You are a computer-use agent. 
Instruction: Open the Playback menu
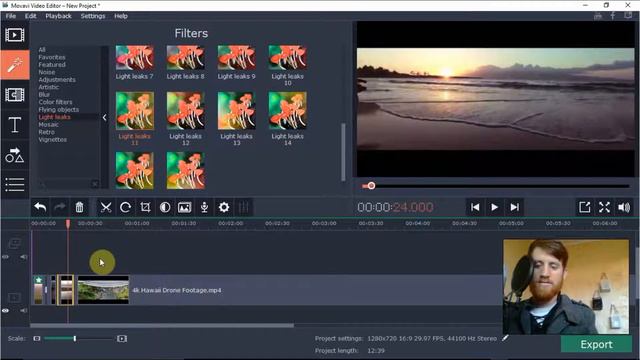(x=58, y=16)
